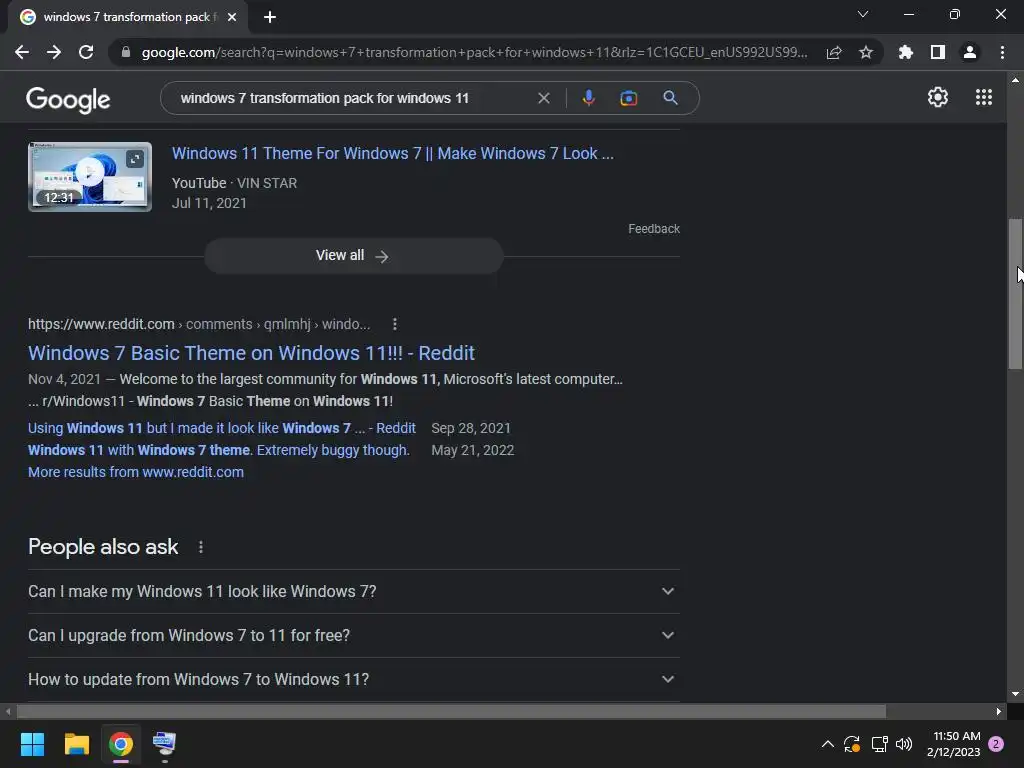Expand 'How to update from Windows 7 to Windows 11?'
The width and height of the screenshot is (1024, 768).
[x=353, y=679]
